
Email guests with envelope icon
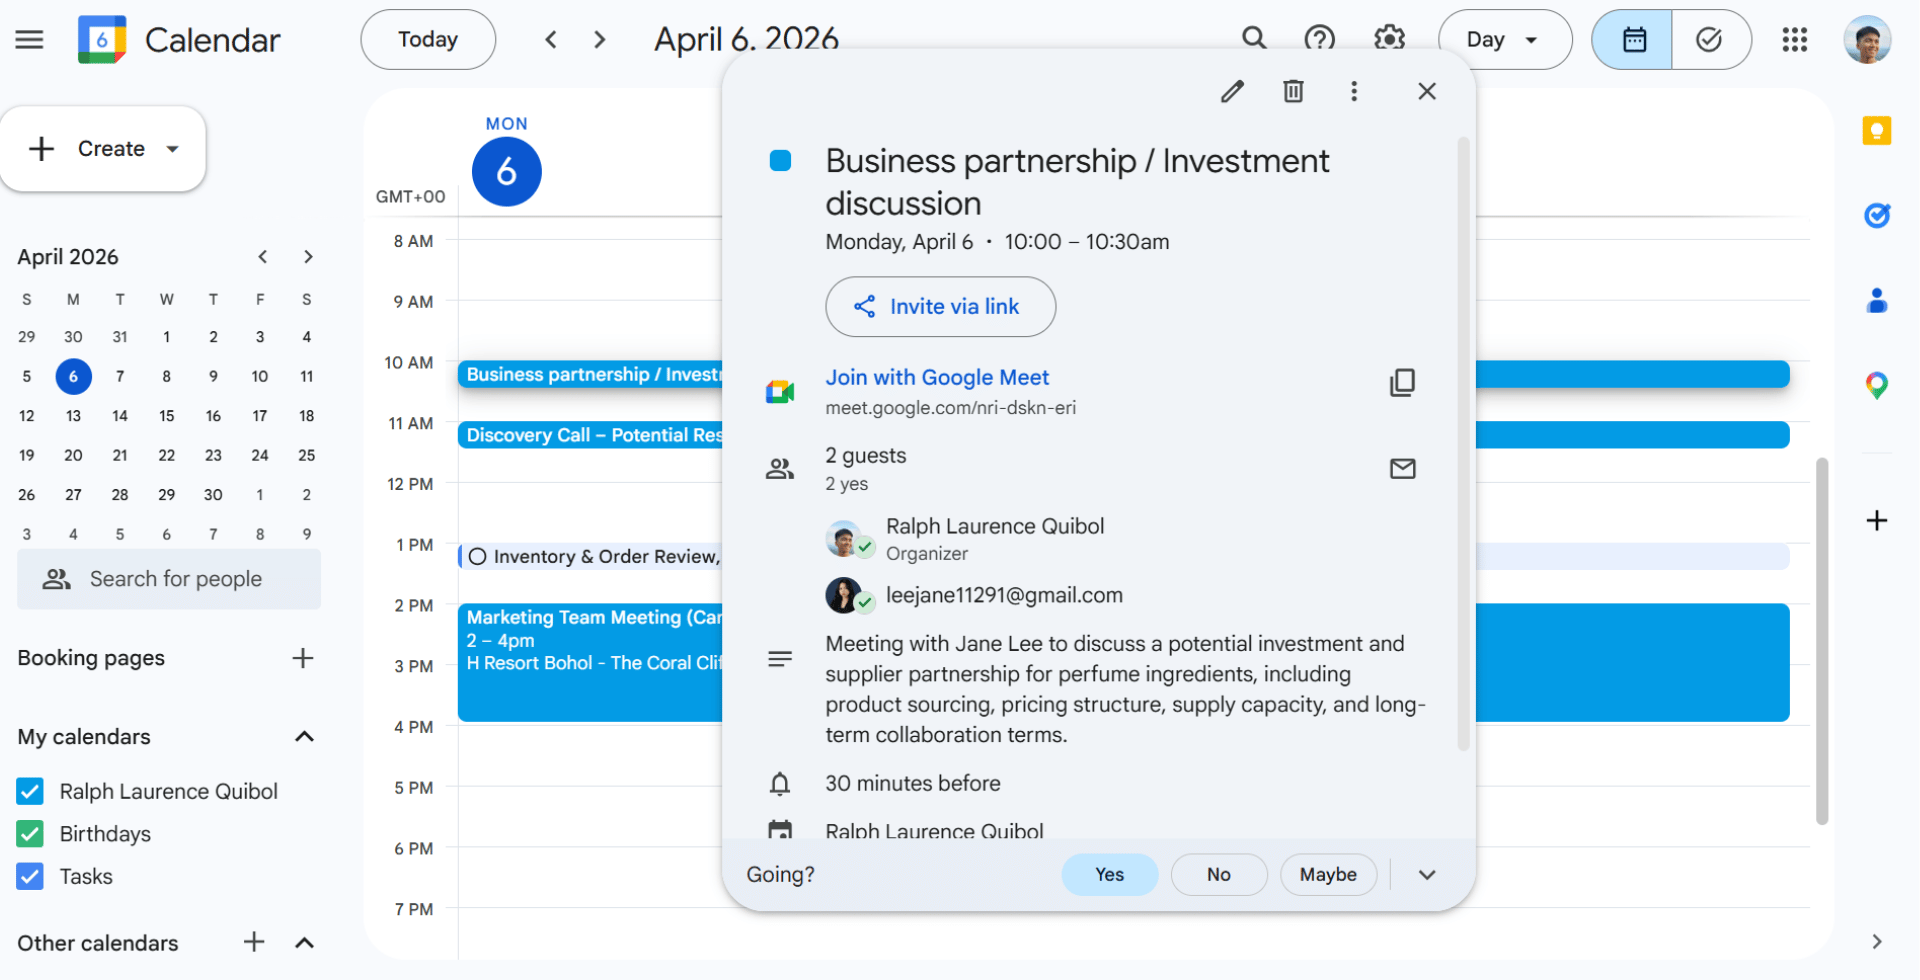(1403, 468)
